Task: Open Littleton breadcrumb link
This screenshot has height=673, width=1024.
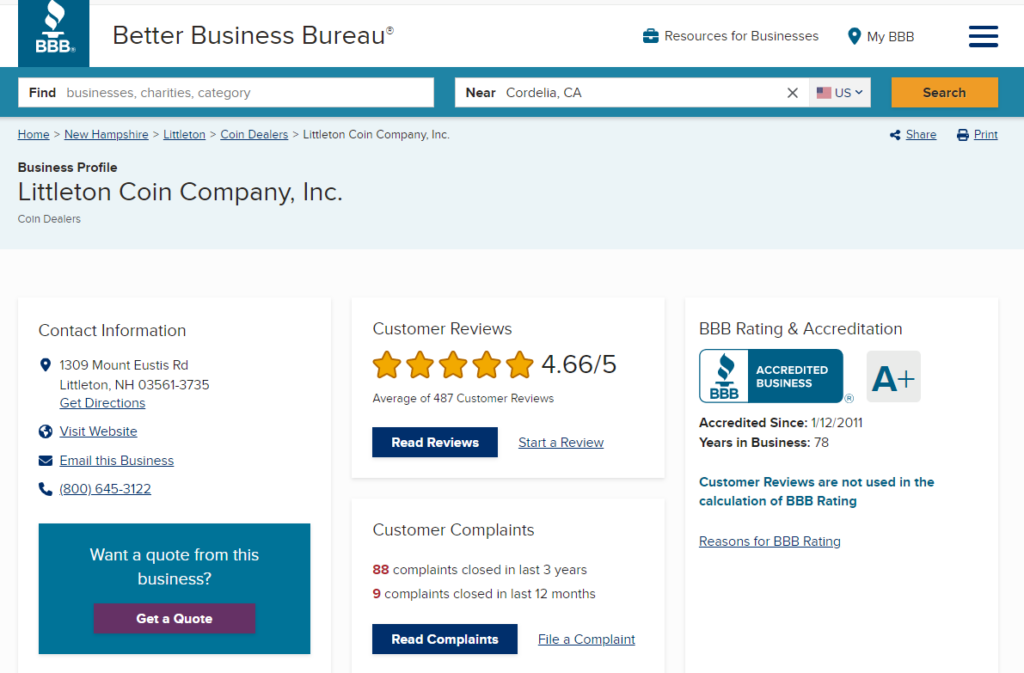Action: point(184,134)
